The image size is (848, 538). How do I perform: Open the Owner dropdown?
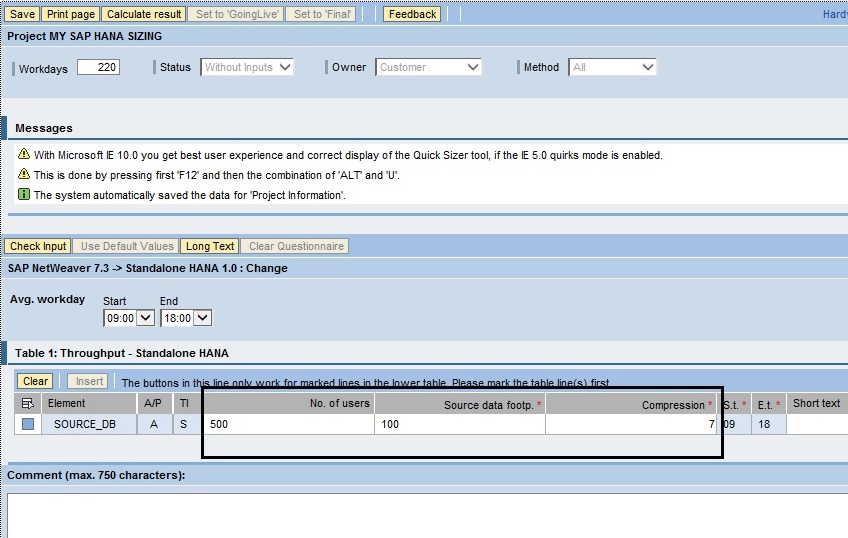click(428, 67)
